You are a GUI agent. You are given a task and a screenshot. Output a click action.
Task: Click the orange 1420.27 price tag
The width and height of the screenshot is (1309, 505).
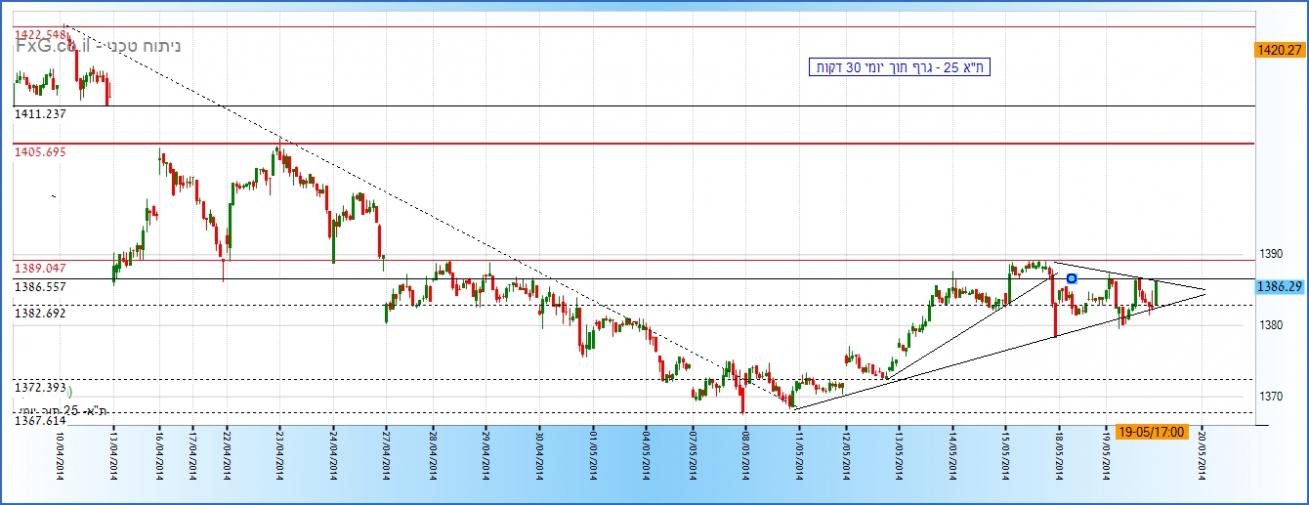(1284, 49)
